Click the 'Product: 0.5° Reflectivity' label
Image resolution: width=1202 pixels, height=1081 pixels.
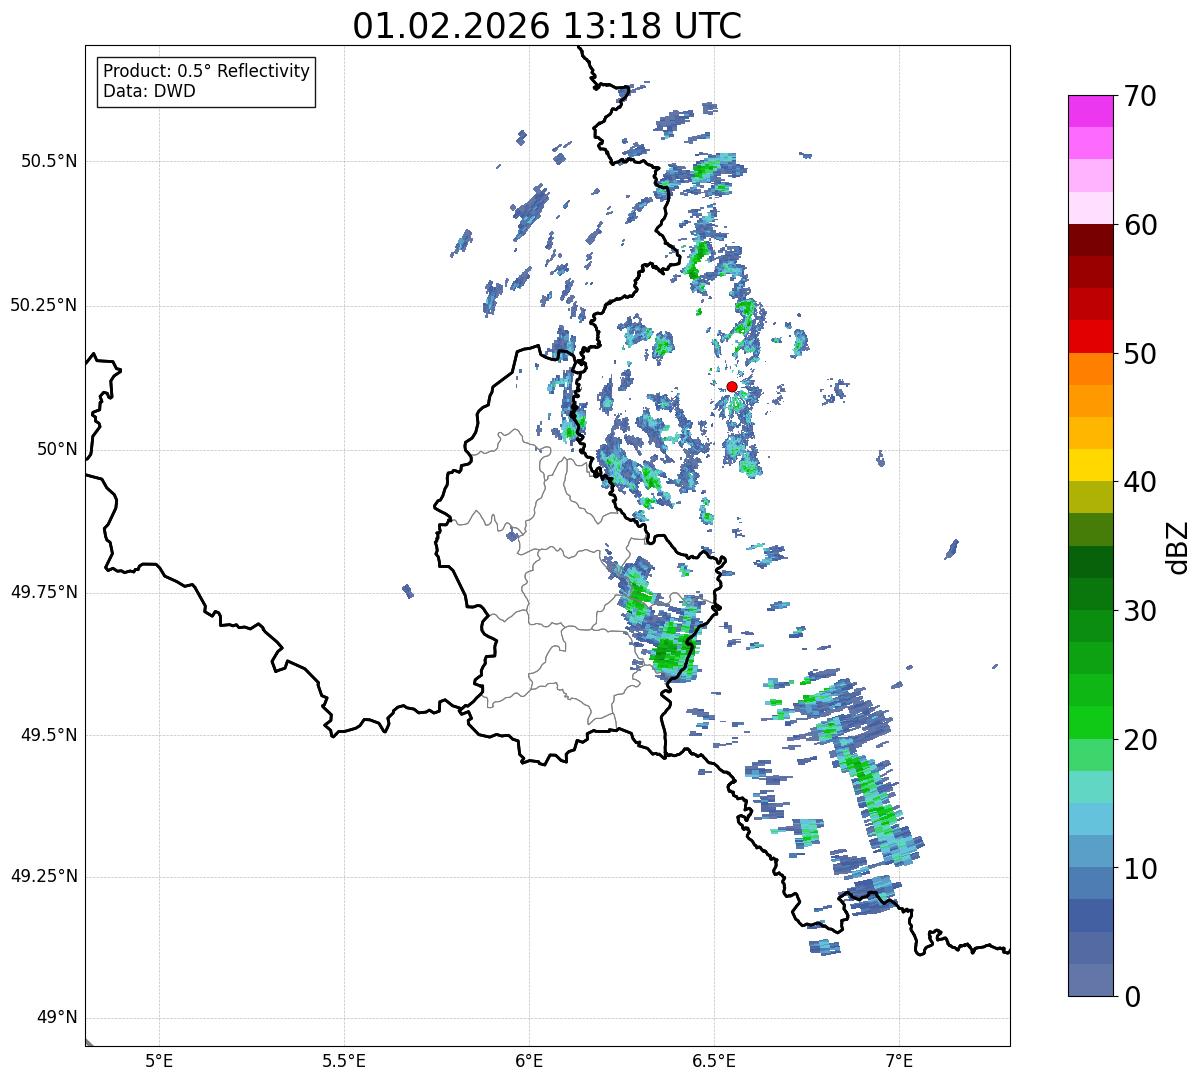206,72
